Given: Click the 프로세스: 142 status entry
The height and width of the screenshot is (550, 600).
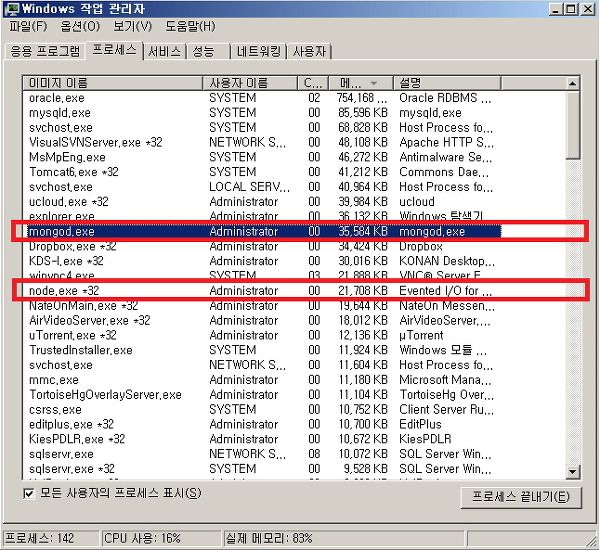Looking at the screenshot, I should click(x=51, y=539).
